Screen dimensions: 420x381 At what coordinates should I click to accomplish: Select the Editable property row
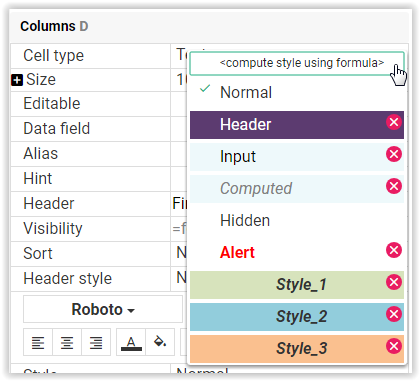pos(91,104)
